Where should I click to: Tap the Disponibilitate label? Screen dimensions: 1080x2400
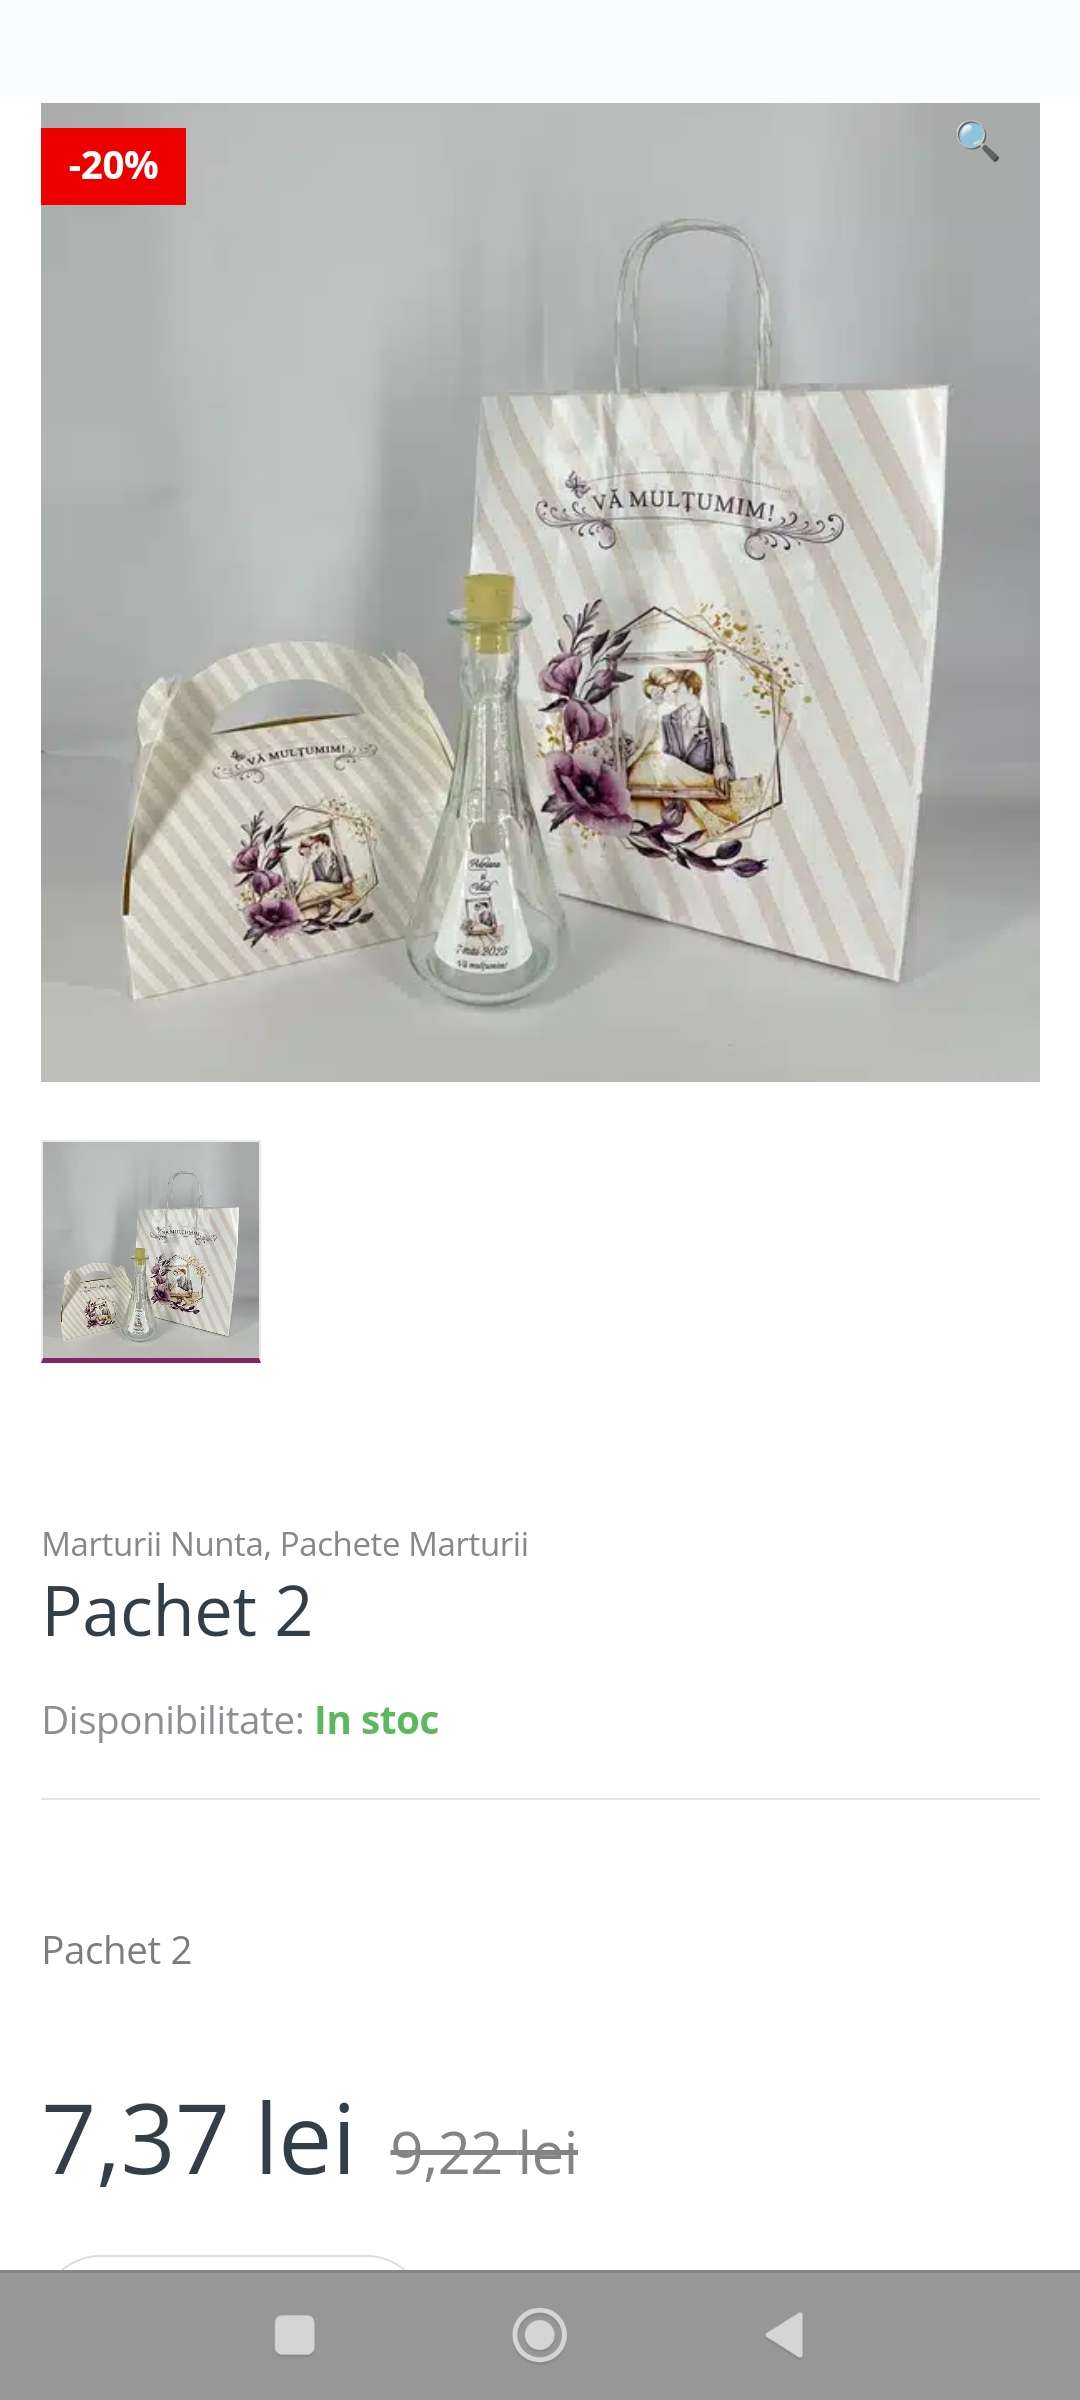[x=173, y=1720]
